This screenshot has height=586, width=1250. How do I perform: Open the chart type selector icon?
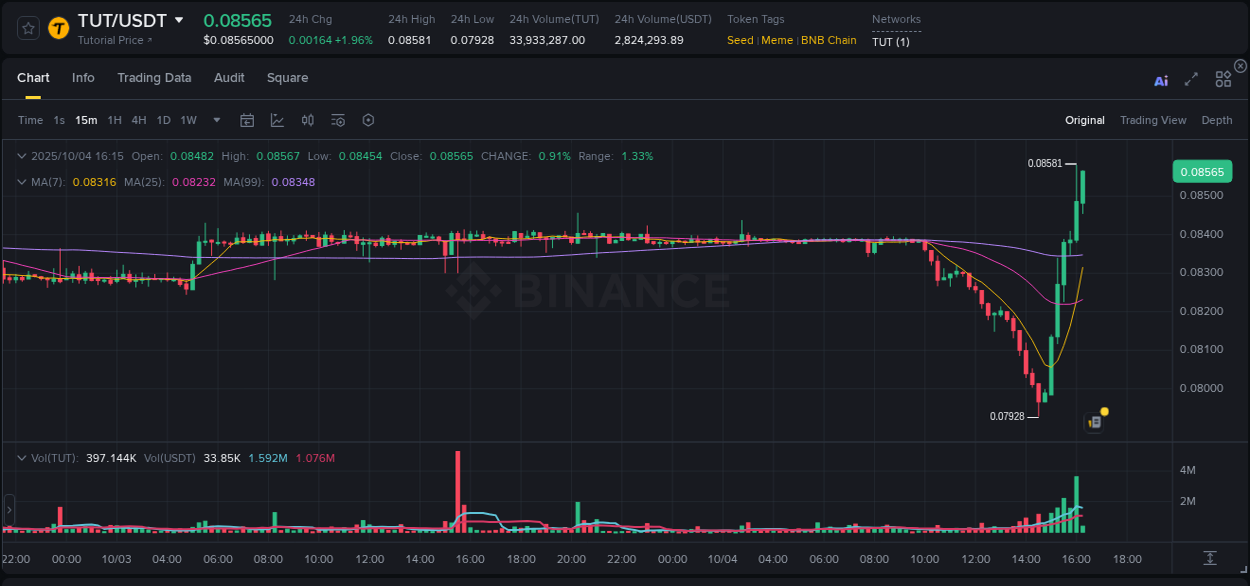pyautogui.click(x=277, y=120)
